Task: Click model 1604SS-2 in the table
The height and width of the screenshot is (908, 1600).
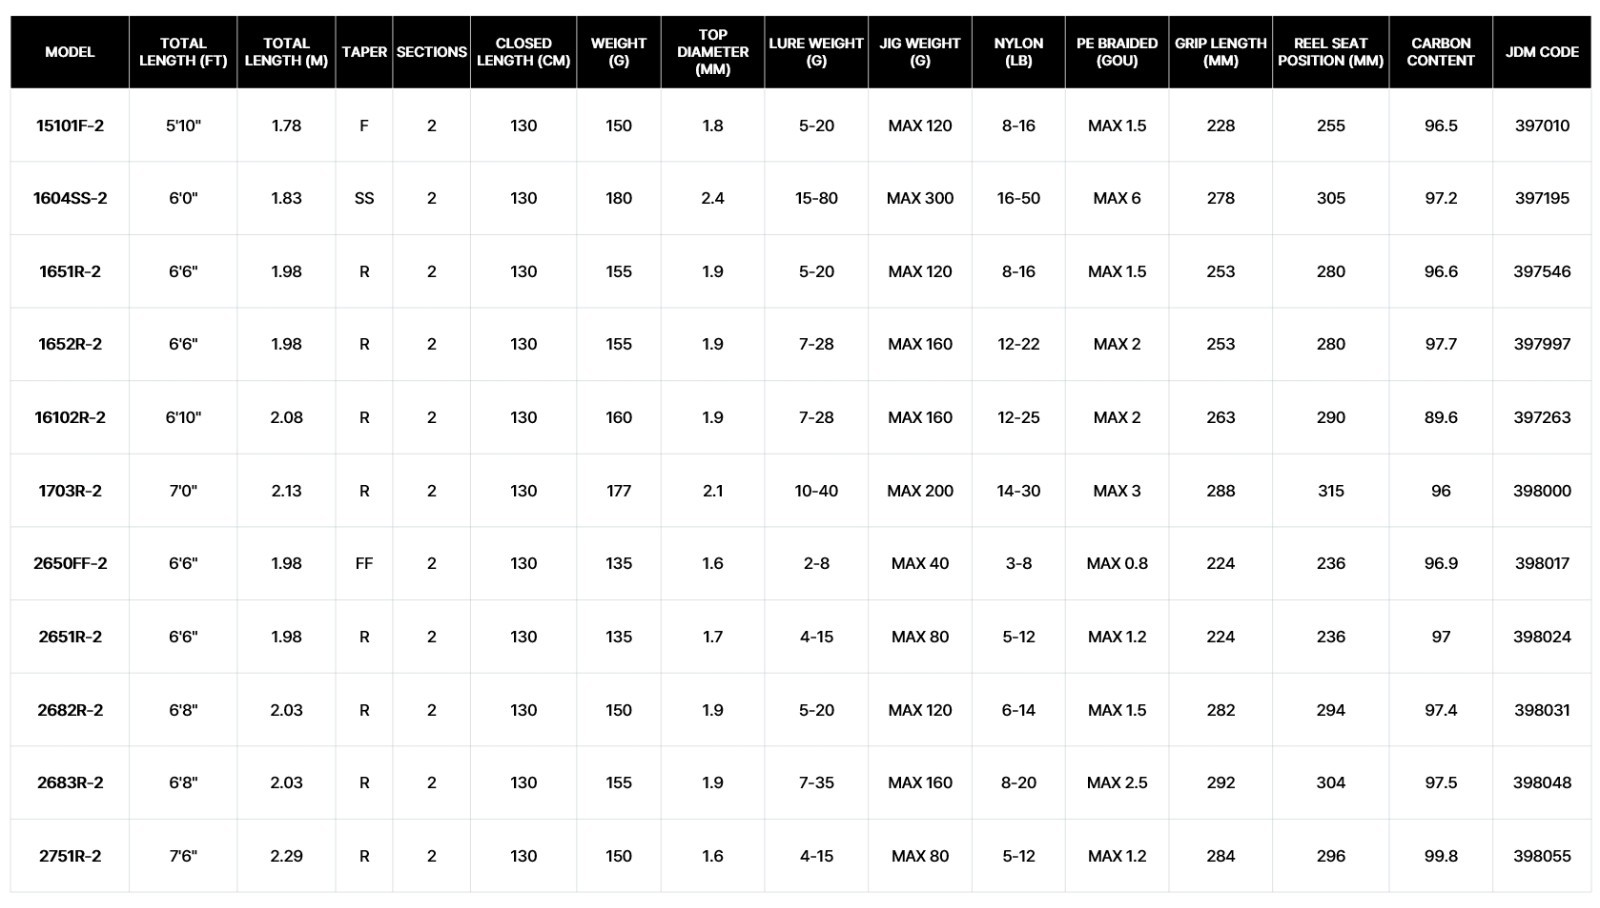Action: (x=70, y=198)
